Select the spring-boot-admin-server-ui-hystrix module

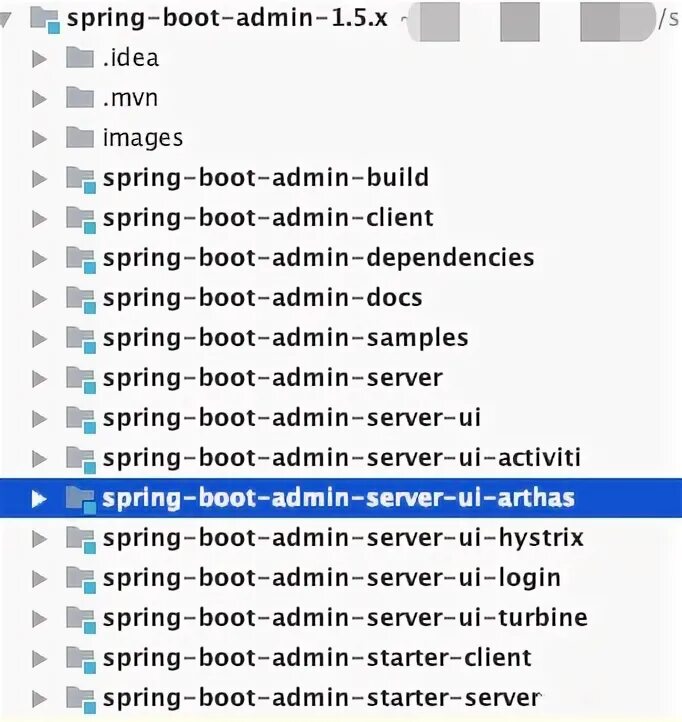[343, 539]
